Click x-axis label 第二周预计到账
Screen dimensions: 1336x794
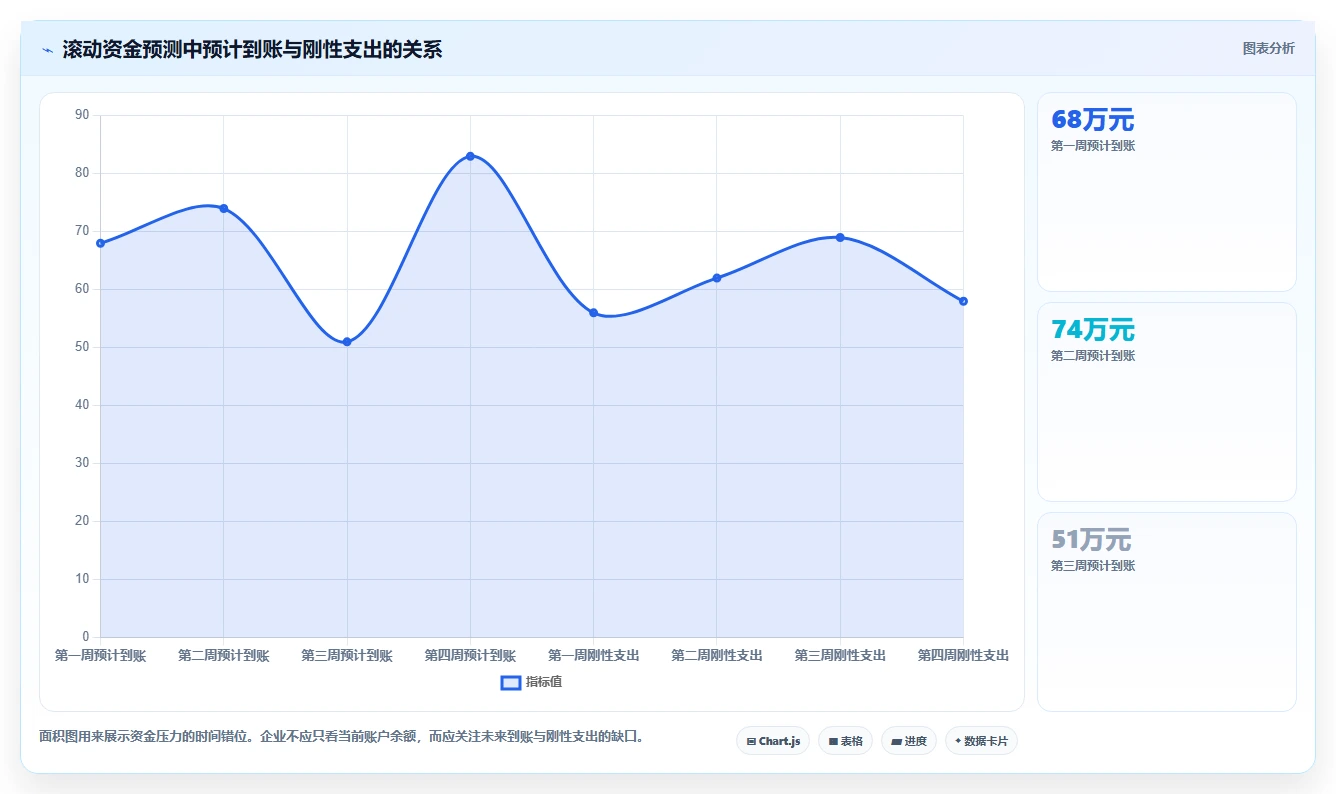pyautogui.click(x=223, y=656)
